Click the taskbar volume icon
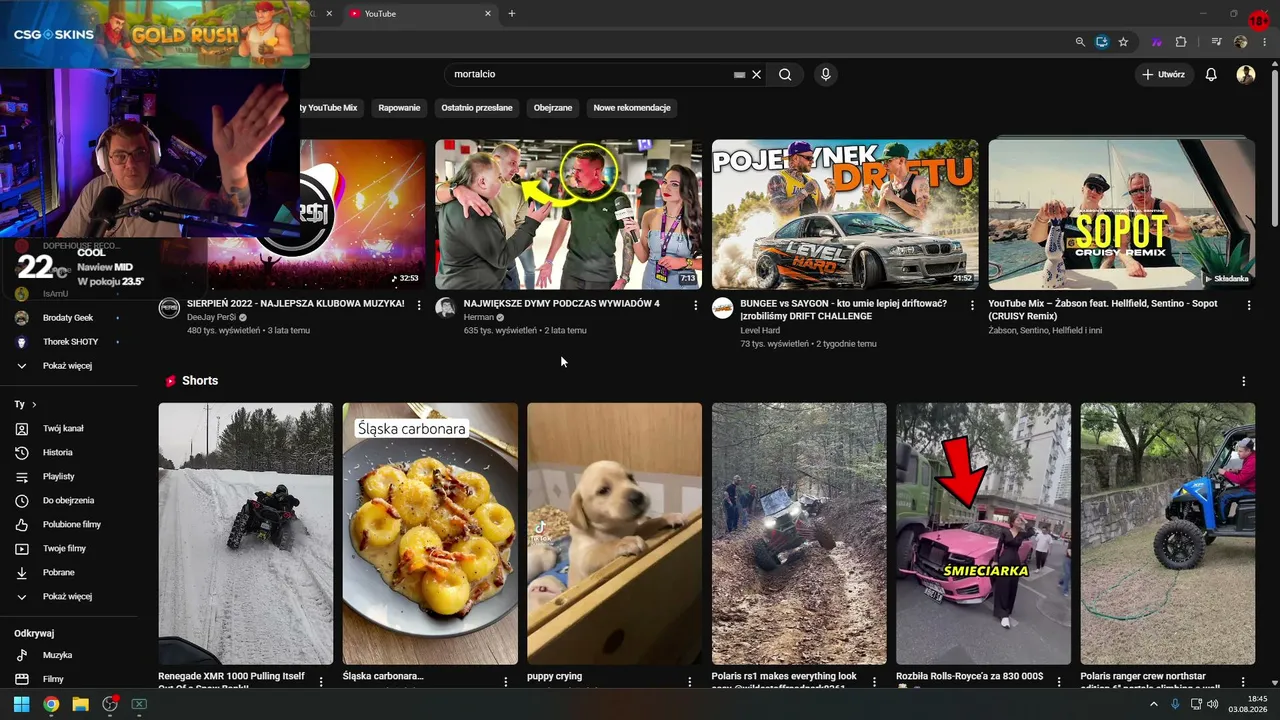The width and height of the screenshot is (1280, 720). [x=1213, y=704]
